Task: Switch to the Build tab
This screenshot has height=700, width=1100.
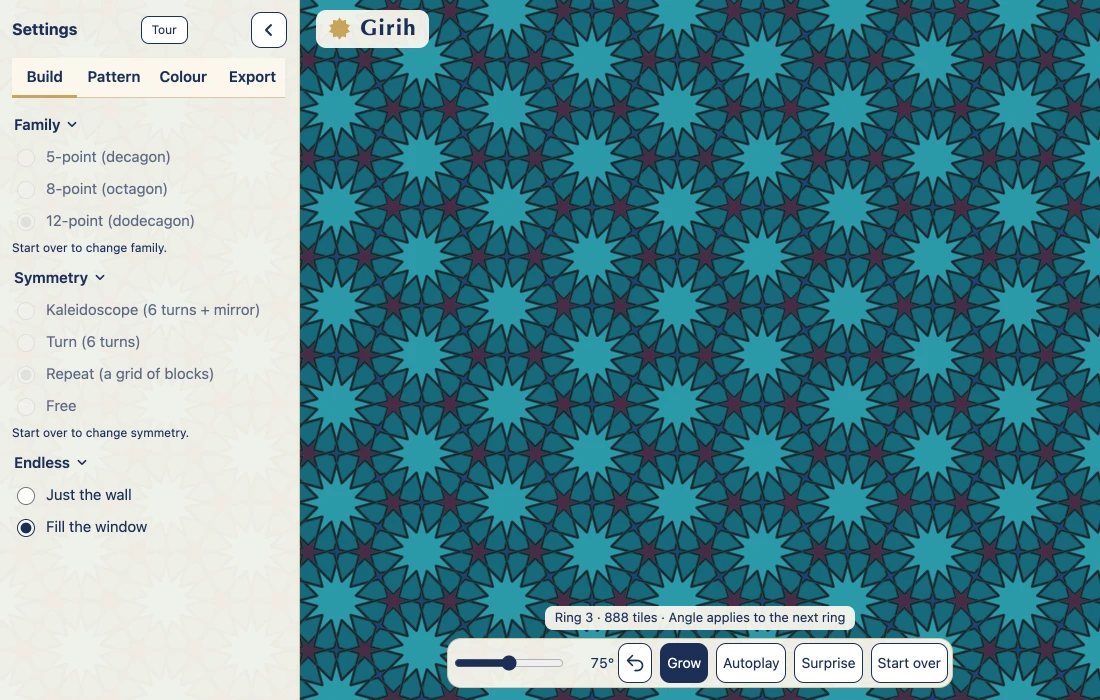Action: tap(44, 77)
